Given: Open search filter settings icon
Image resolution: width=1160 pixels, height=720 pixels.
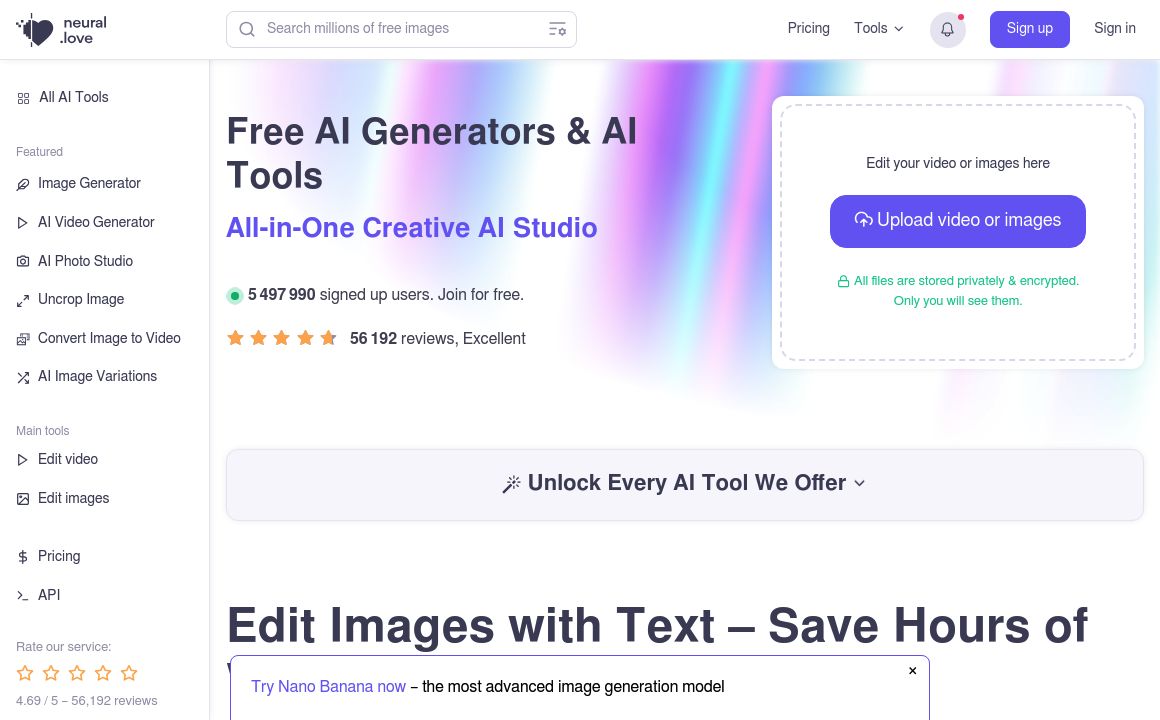Looking at the screenshot, I should tap(557, 30).
